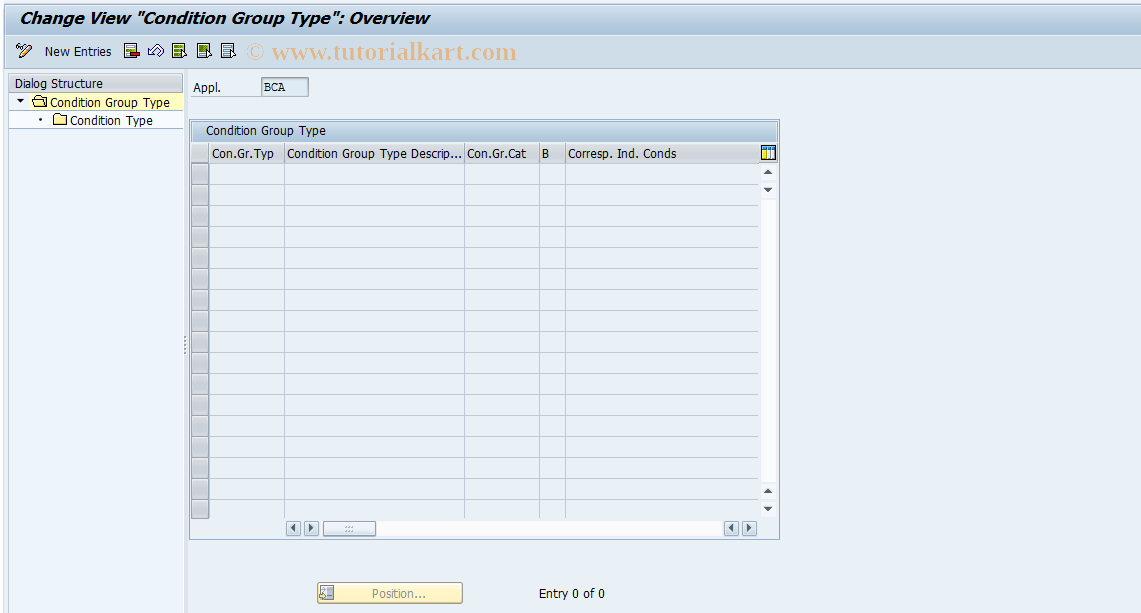Click the New Entries button
This screenshot has width=1141, height=613.
78,52
